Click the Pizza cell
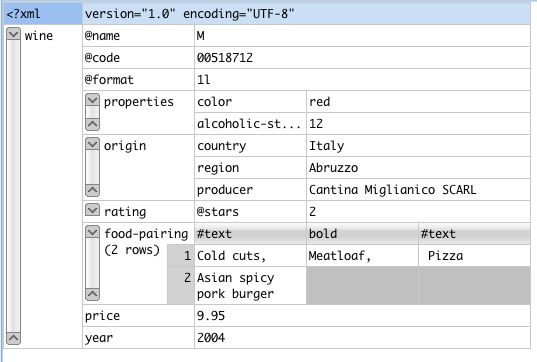Screen dimensions: 537x362 (475, 255)
